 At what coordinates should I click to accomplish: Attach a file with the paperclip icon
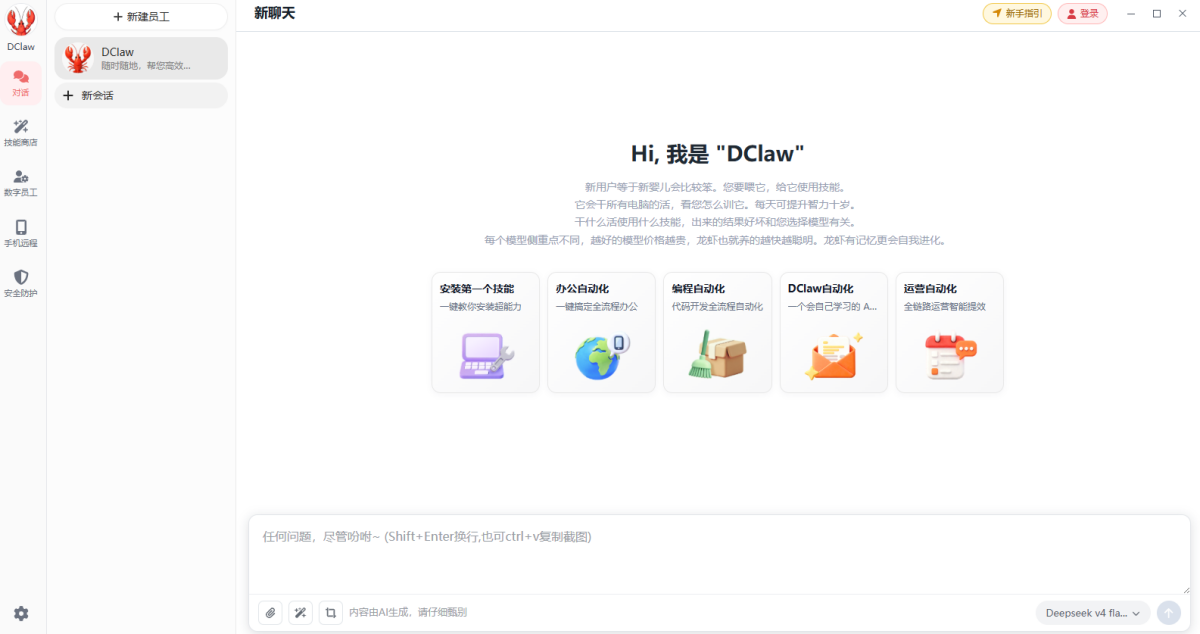coord(270,613)
